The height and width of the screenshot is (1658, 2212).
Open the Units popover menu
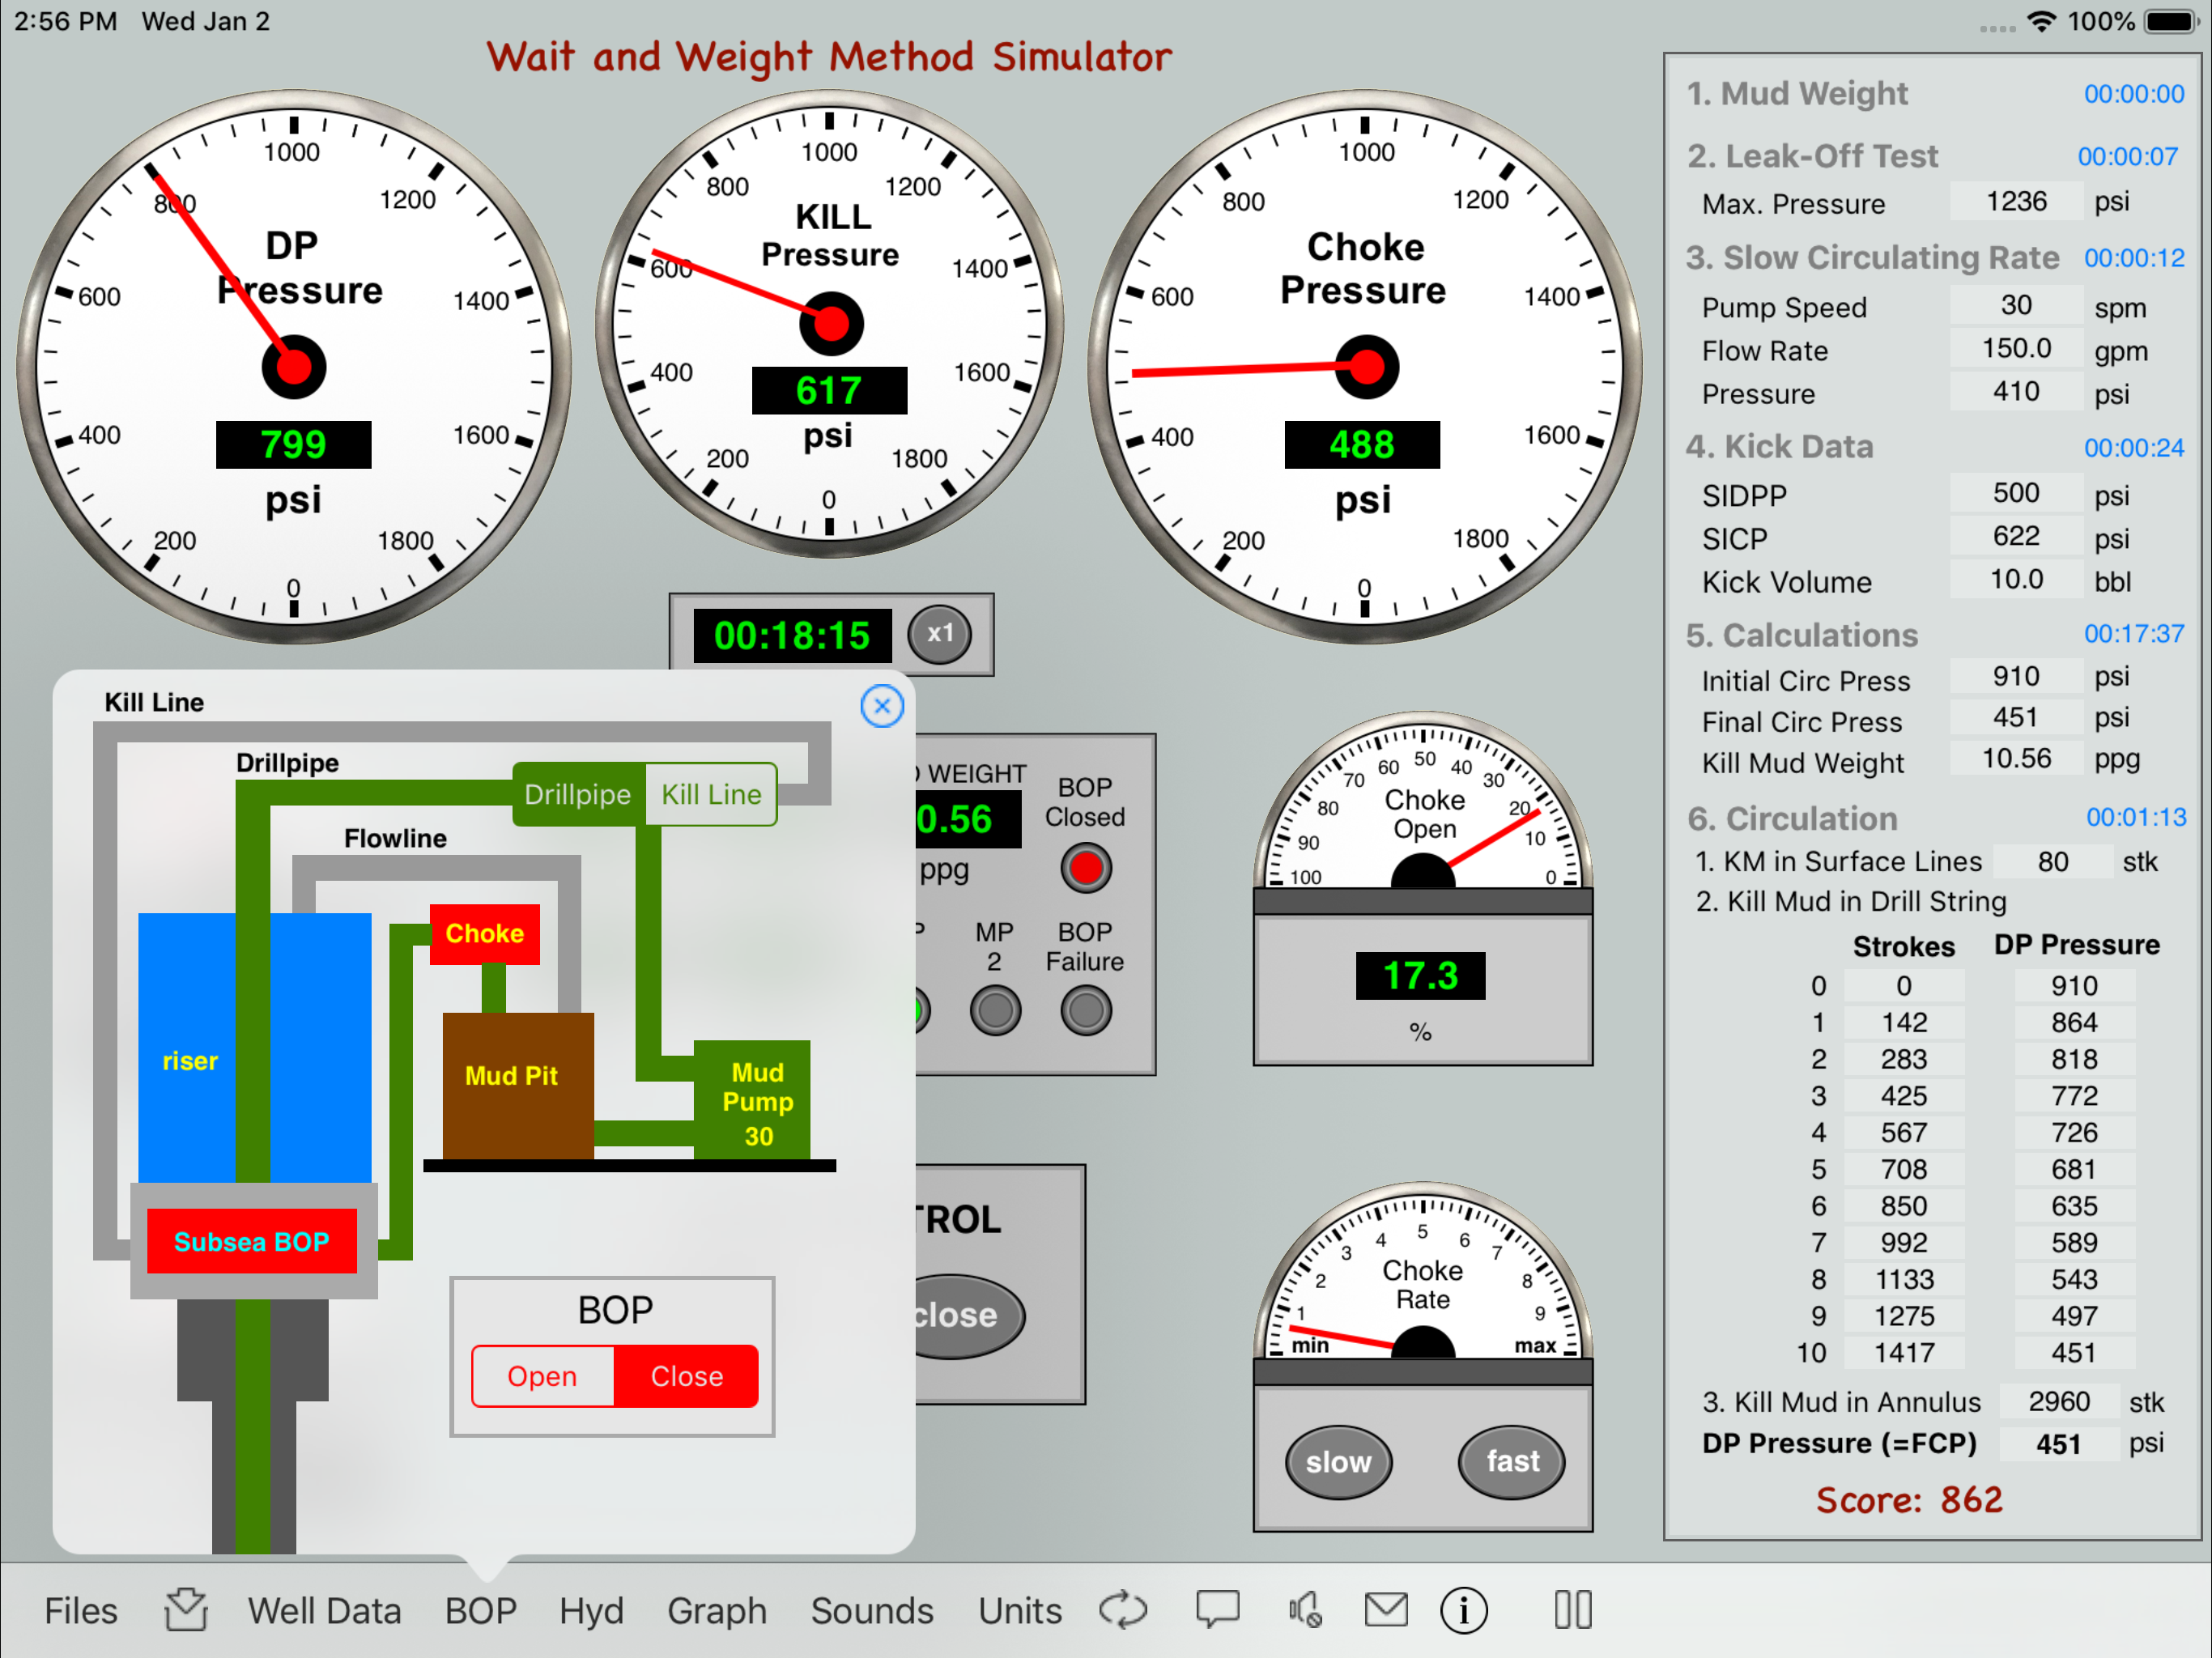click(1019, 1610)
